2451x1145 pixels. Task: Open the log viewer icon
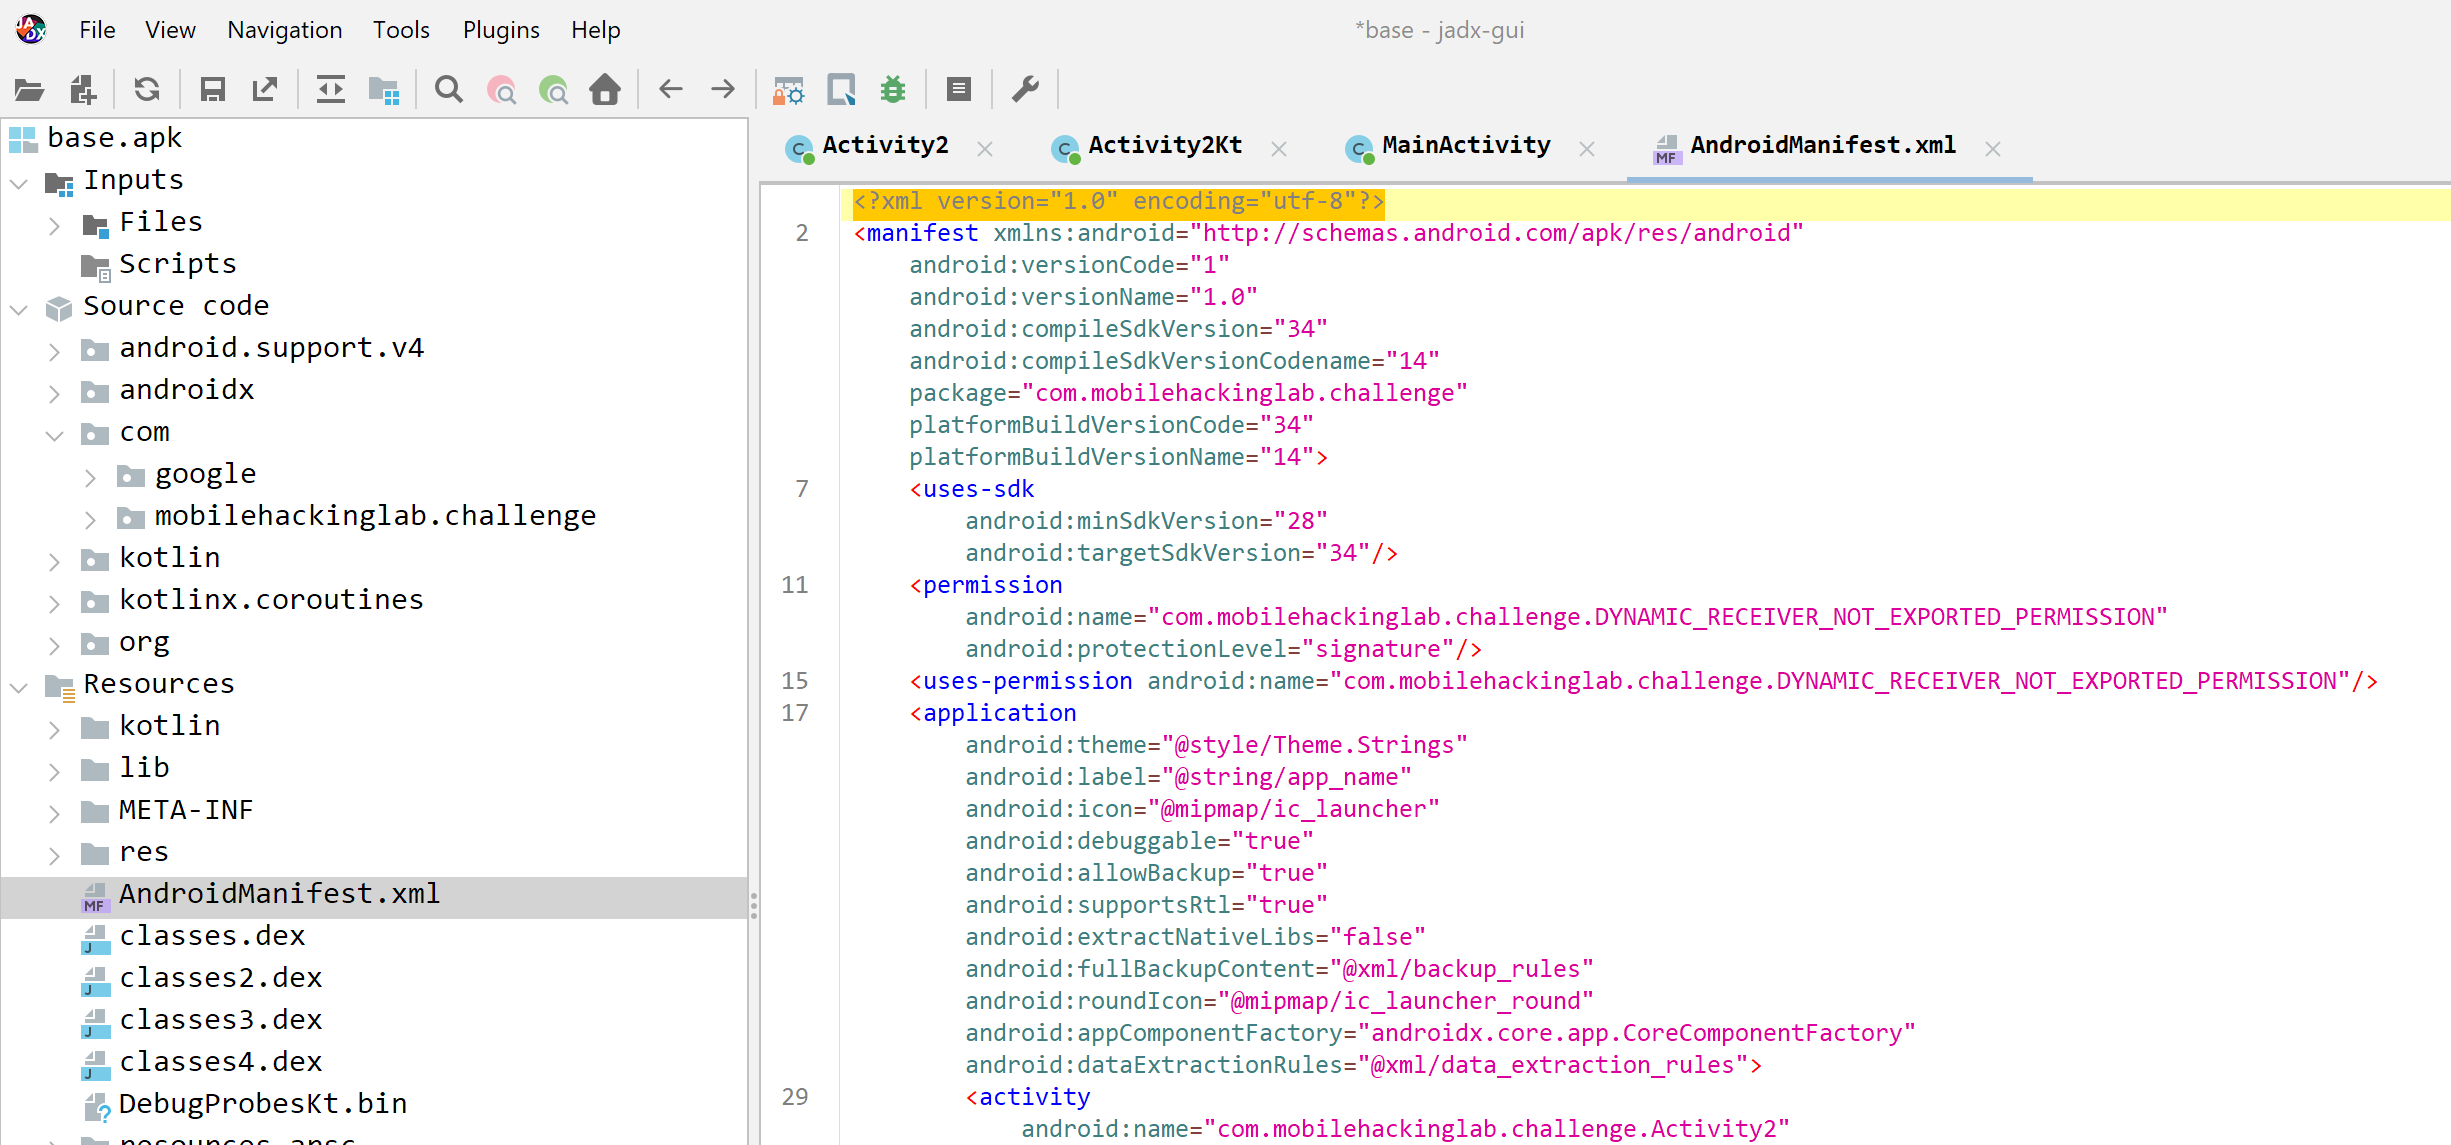(959, 90)
